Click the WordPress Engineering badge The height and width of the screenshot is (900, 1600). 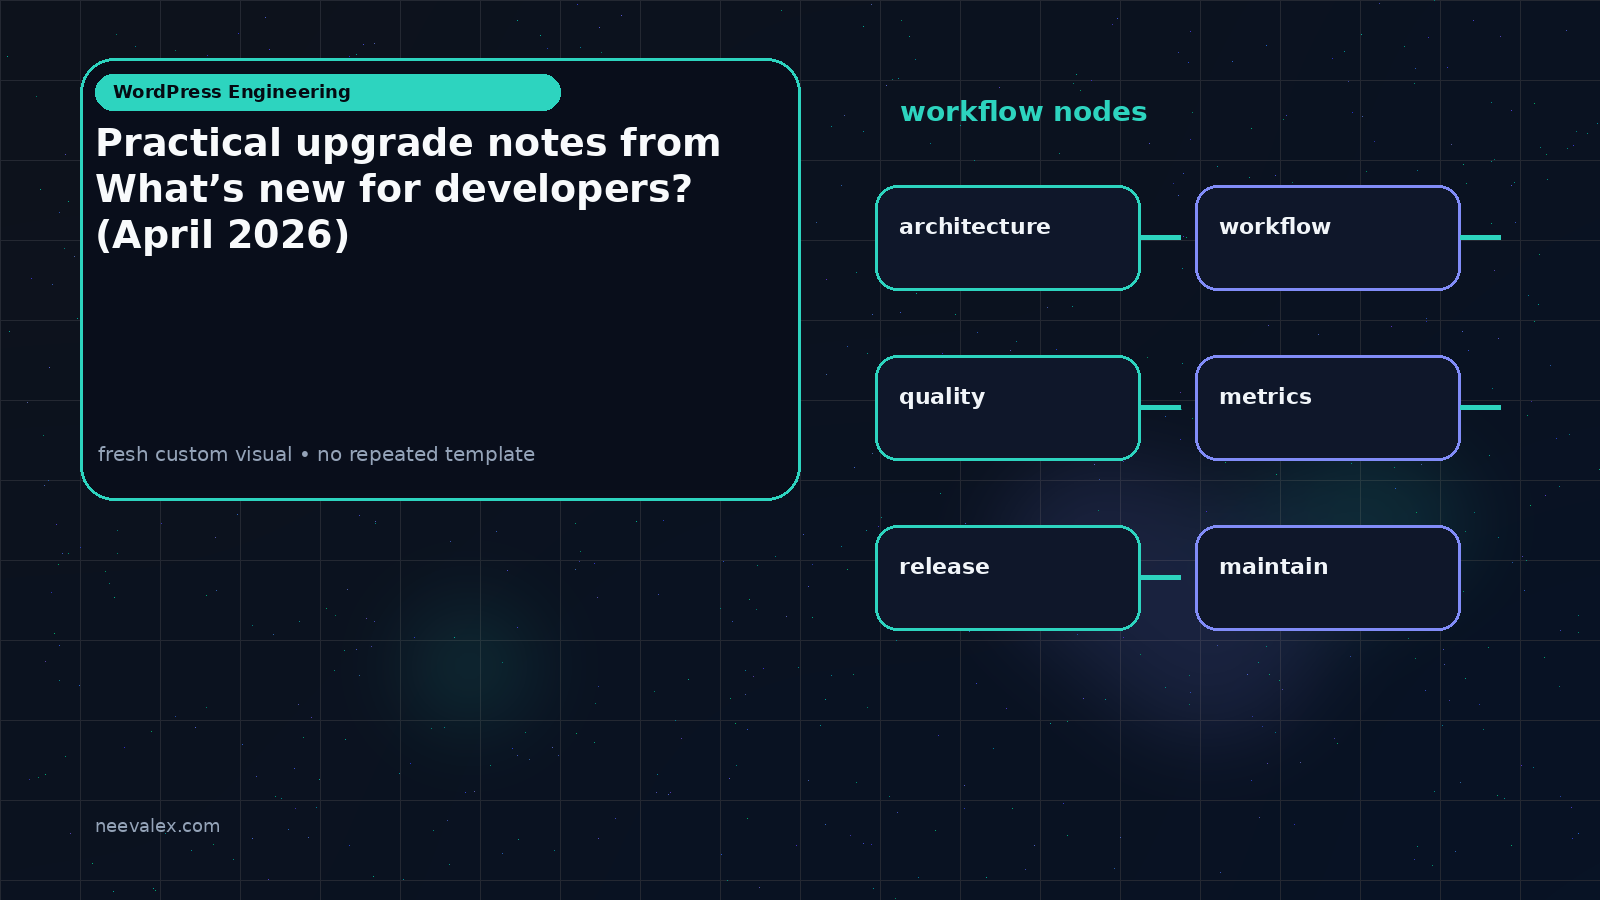328,92
